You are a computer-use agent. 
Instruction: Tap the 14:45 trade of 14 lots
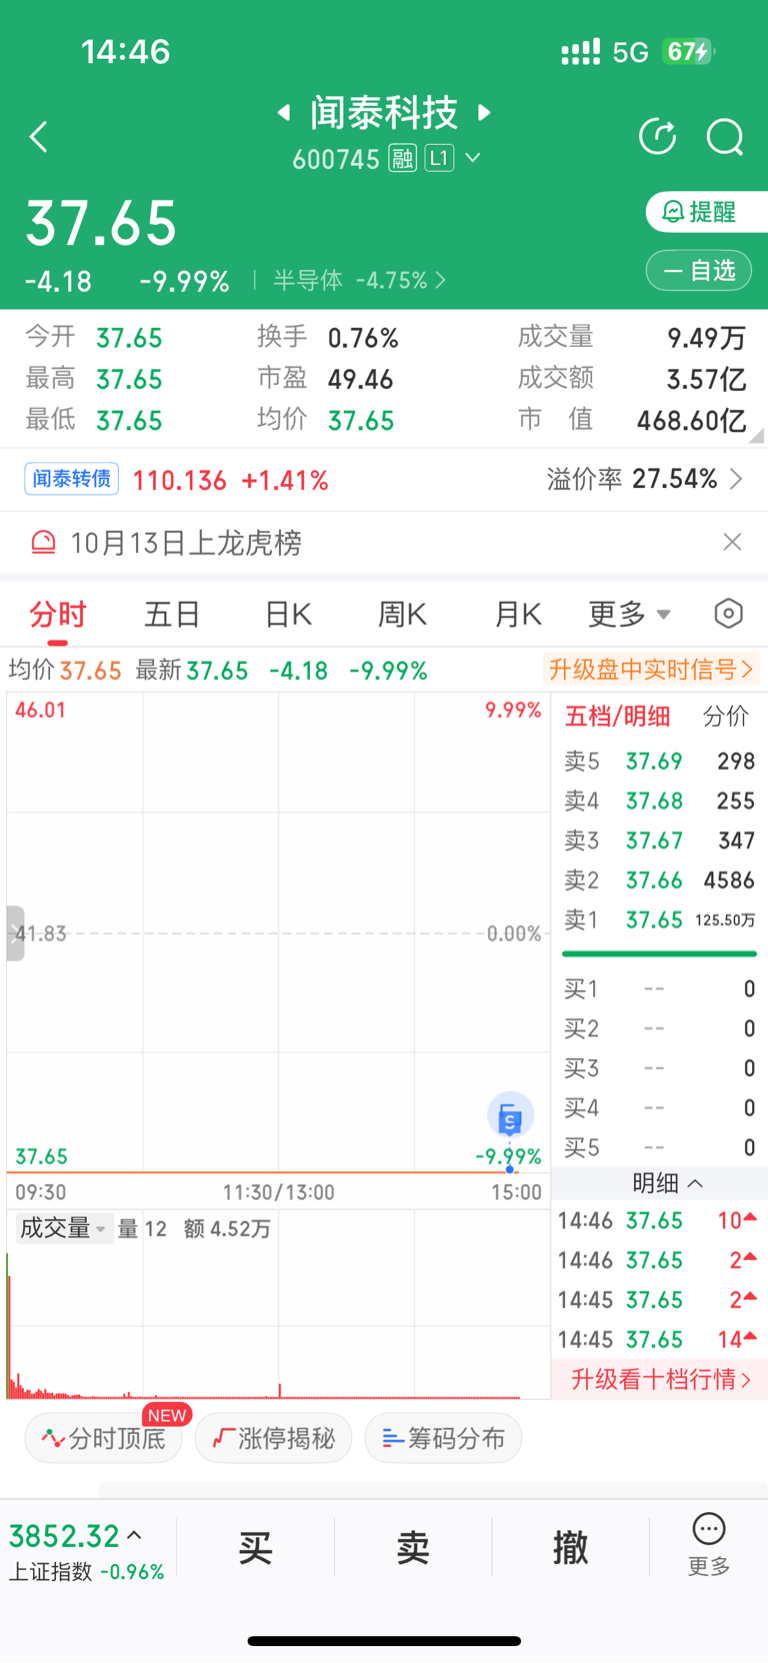tap(659, 1340)
